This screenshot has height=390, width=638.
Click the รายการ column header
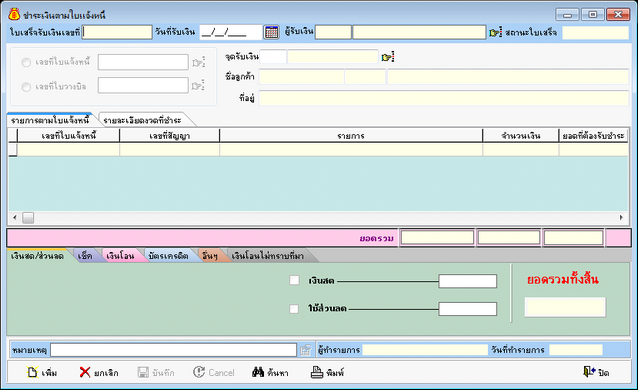click(x=351, y=136)
